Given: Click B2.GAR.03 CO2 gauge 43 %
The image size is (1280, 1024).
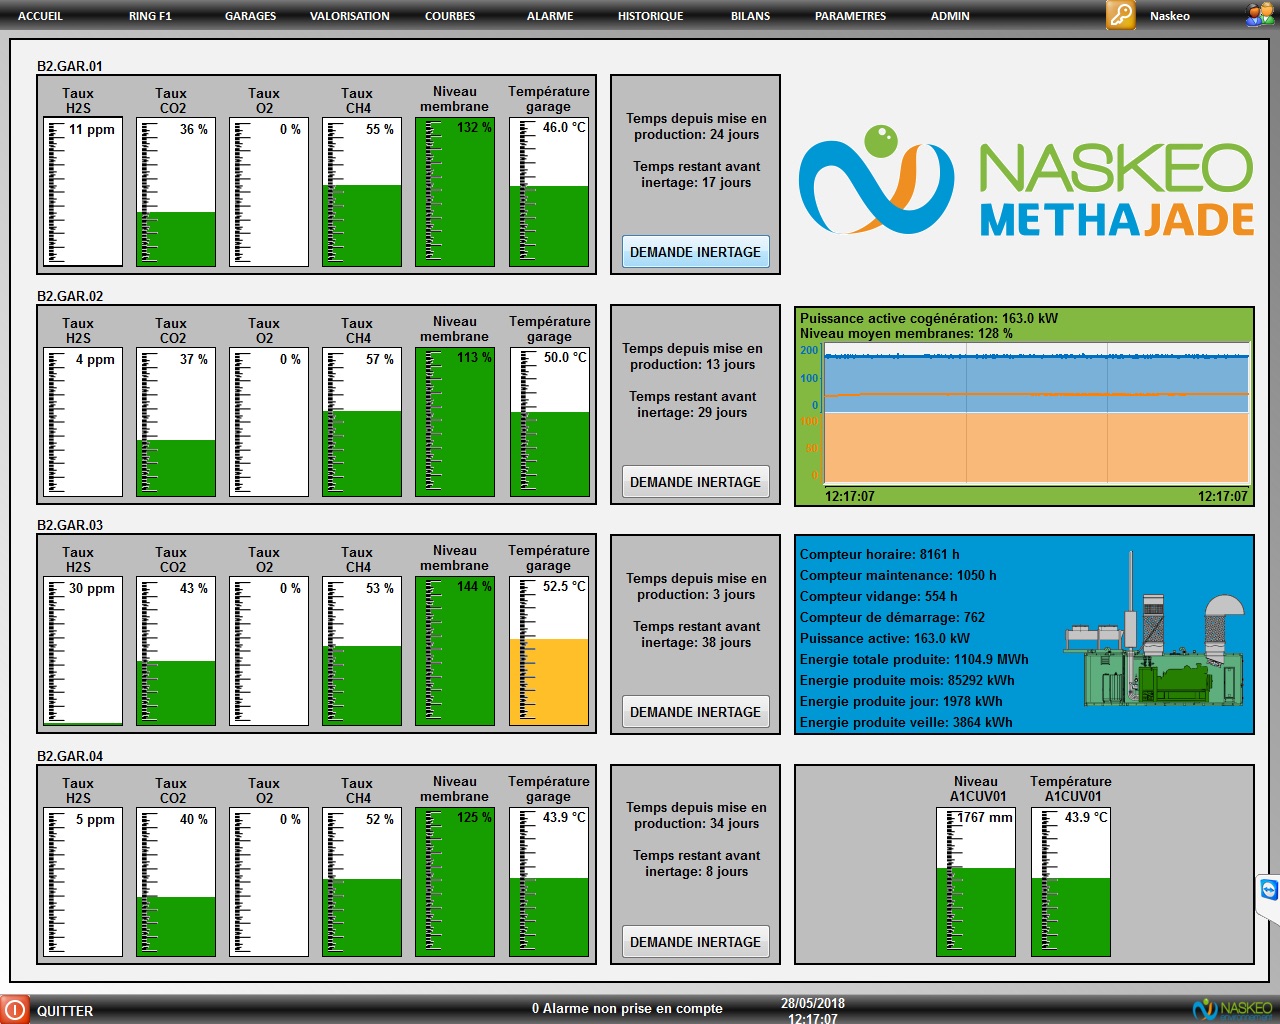Looking at the screenshot, I should 176,651.
